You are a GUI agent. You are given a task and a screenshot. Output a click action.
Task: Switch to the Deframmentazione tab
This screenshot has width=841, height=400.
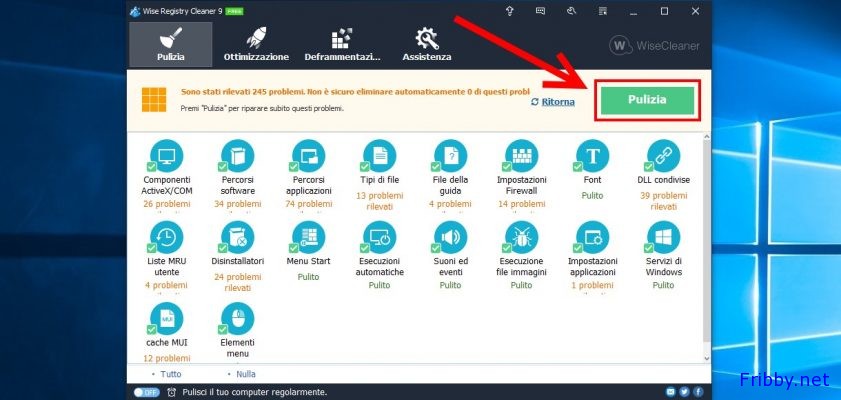click(x=342, y=44)
